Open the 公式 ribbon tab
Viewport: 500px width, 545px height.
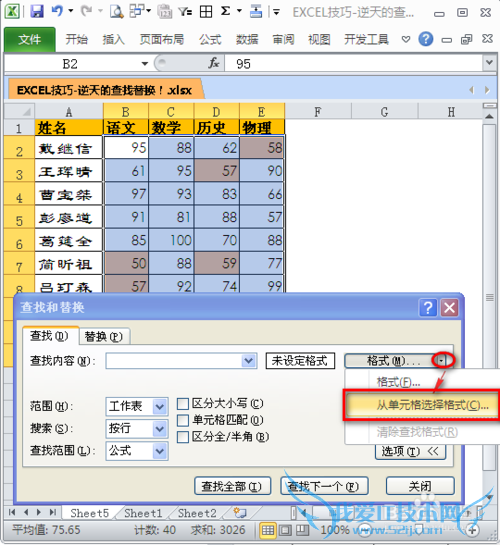pos(210,39)
